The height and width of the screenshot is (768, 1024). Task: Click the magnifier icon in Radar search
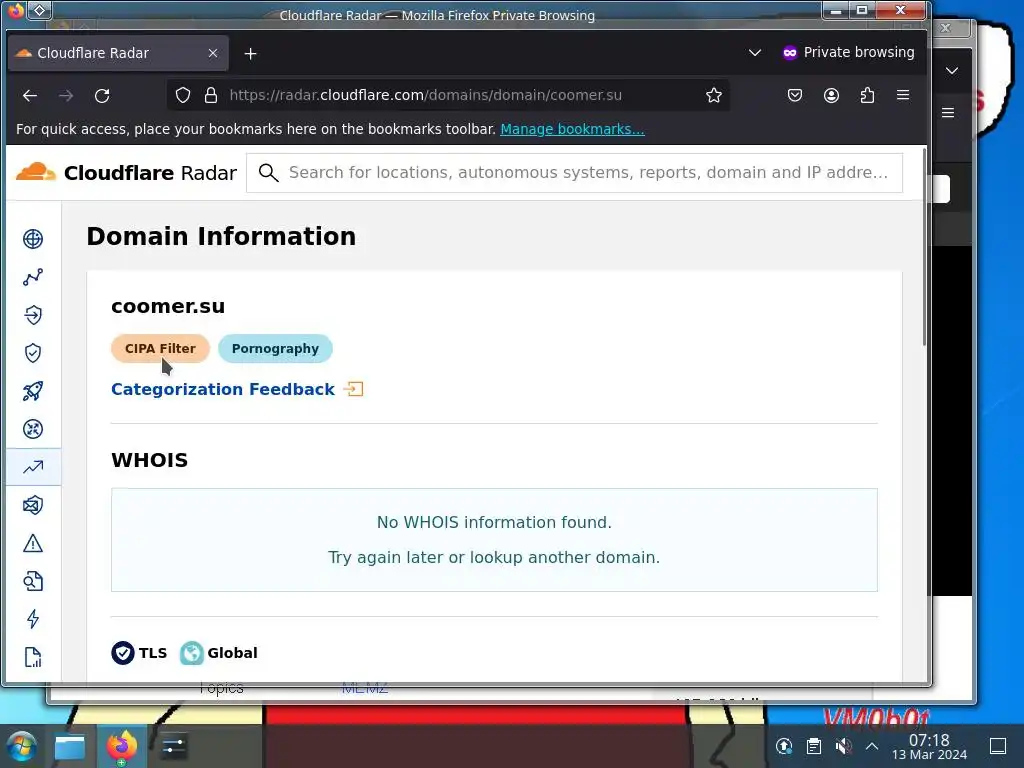[268, 172]
